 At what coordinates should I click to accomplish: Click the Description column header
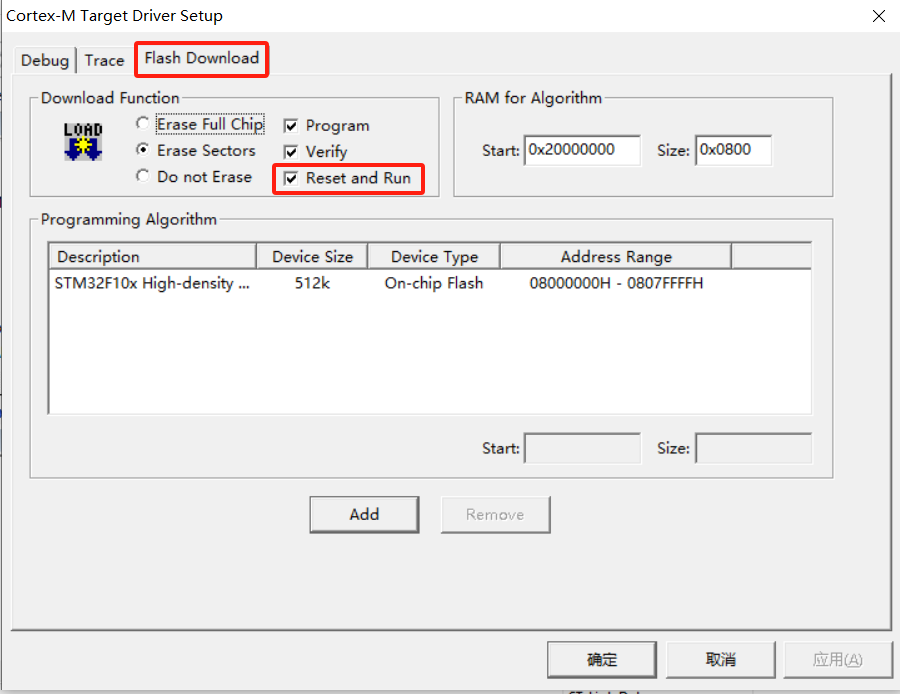coord(153,256)
